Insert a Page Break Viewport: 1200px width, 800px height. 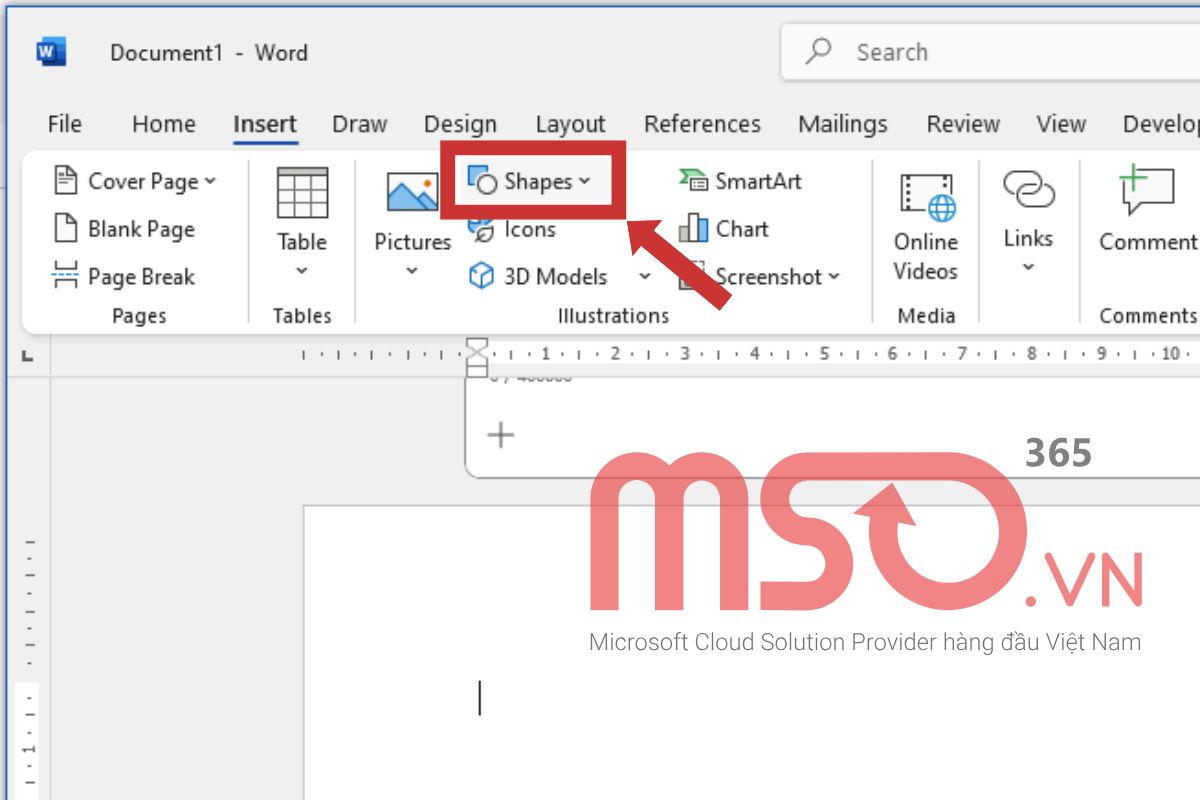pyautogui.click(x=124, y=277)
